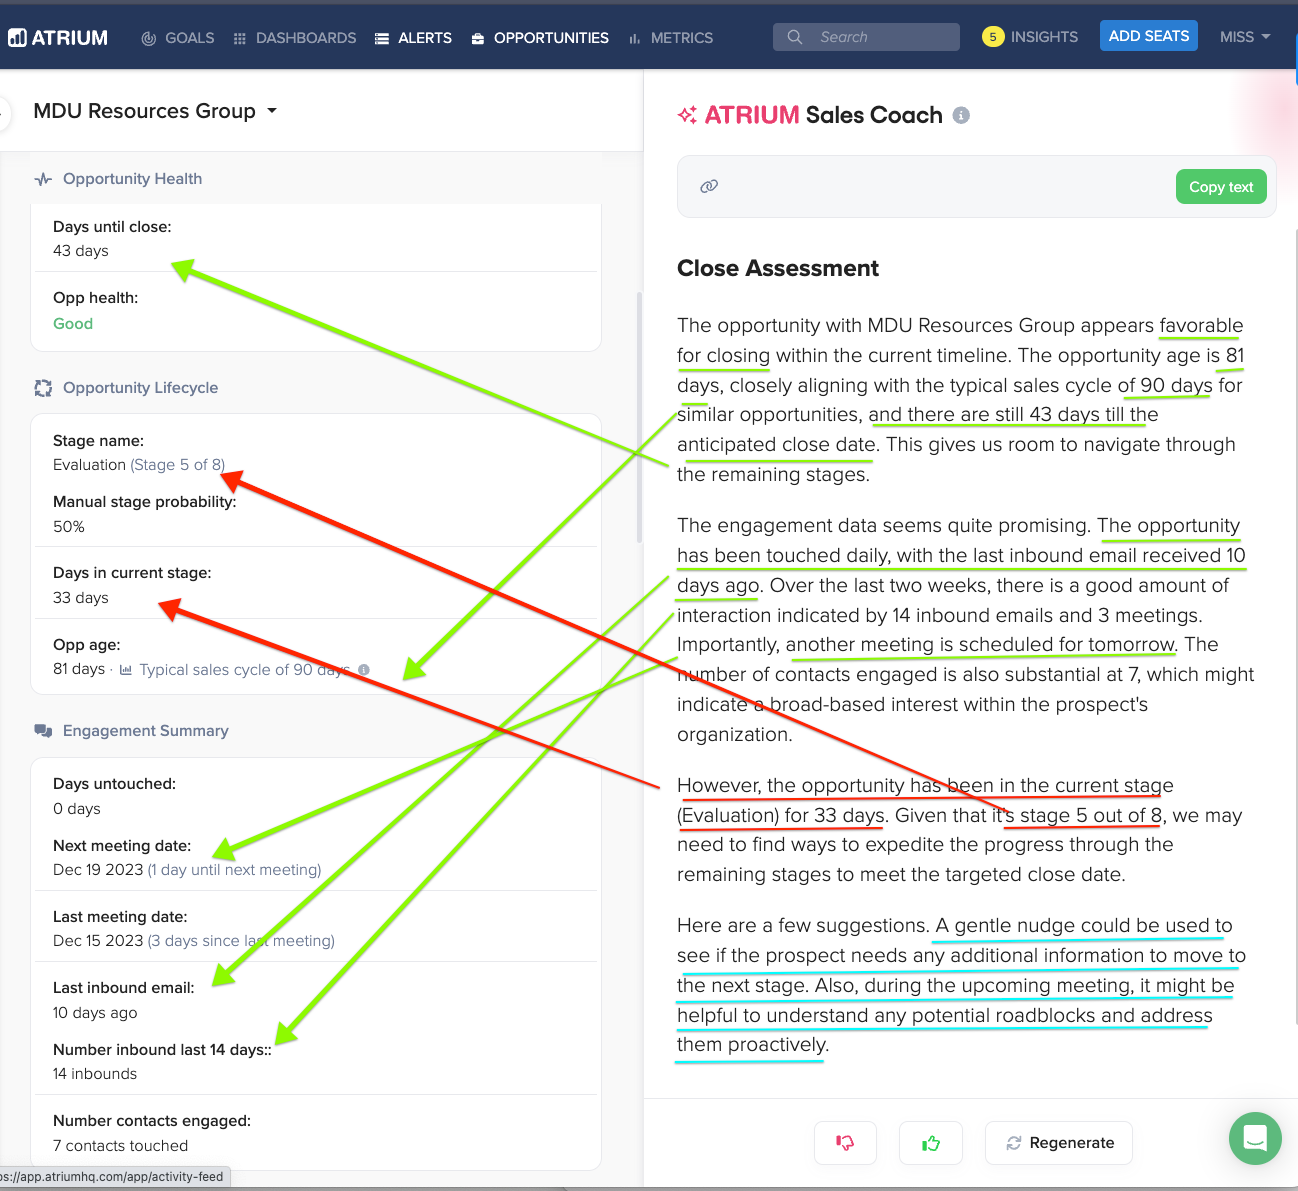Click the 0 days untouched value
Viewport: 1298px width, 1191px height.
pyautogui.click(x=77, y=809)
